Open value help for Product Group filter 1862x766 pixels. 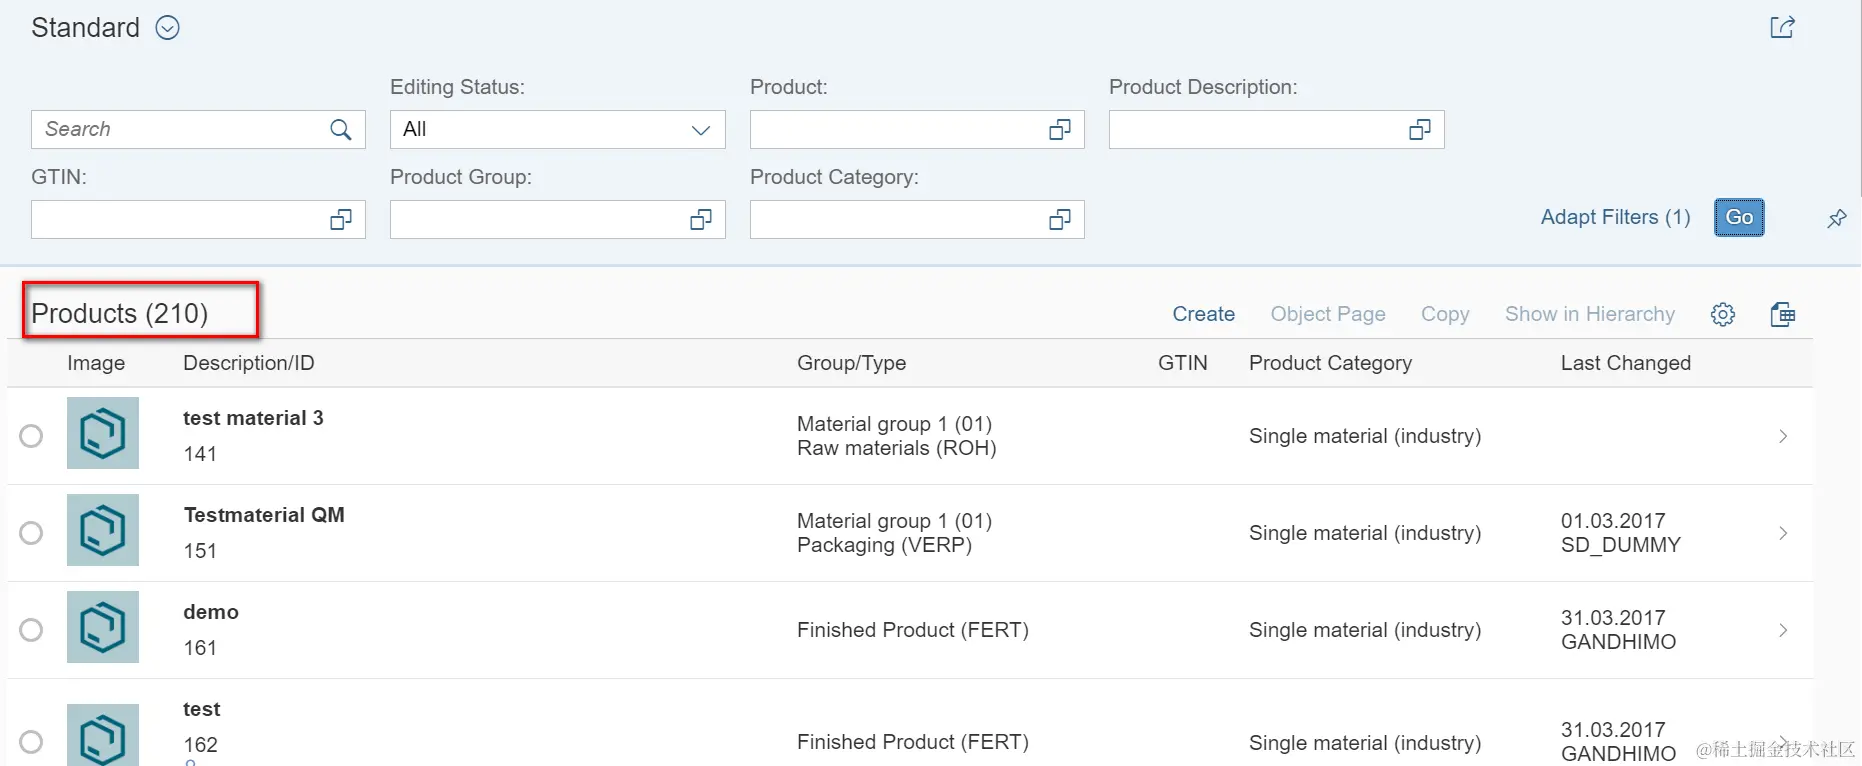click(701, 219)
